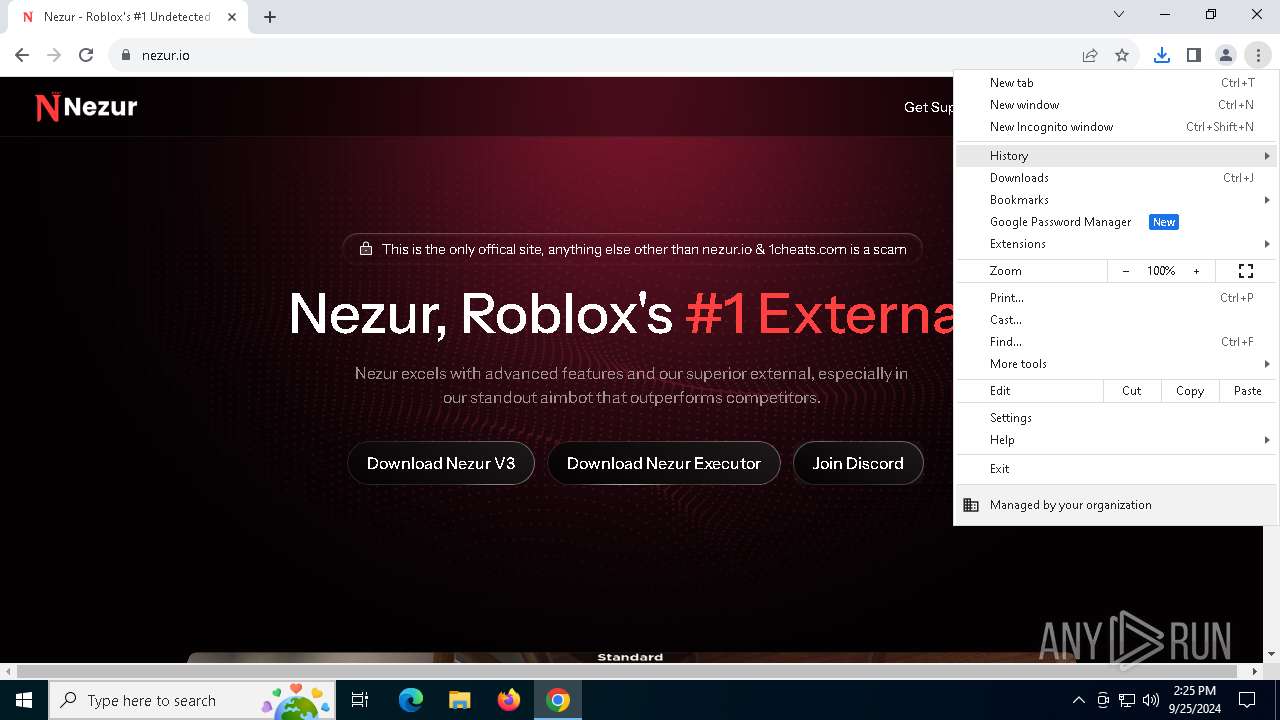
Task: Click the address bar URL field
Action: pos(600,55)
